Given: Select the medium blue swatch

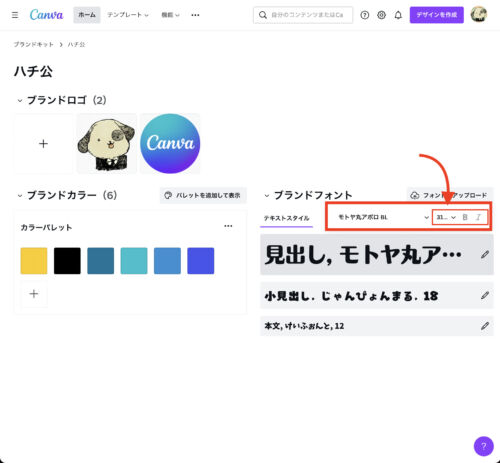Looking at the screenshot, I should [x=167, y=261].
